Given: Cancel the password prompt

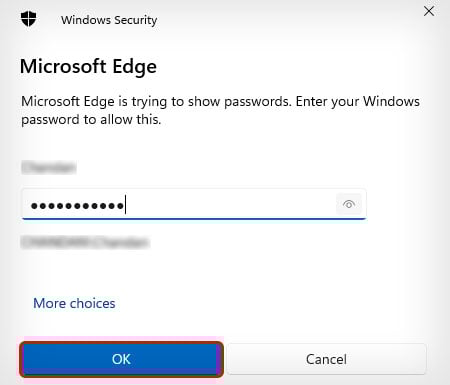Looking at the screenshot, I should 326,359.
